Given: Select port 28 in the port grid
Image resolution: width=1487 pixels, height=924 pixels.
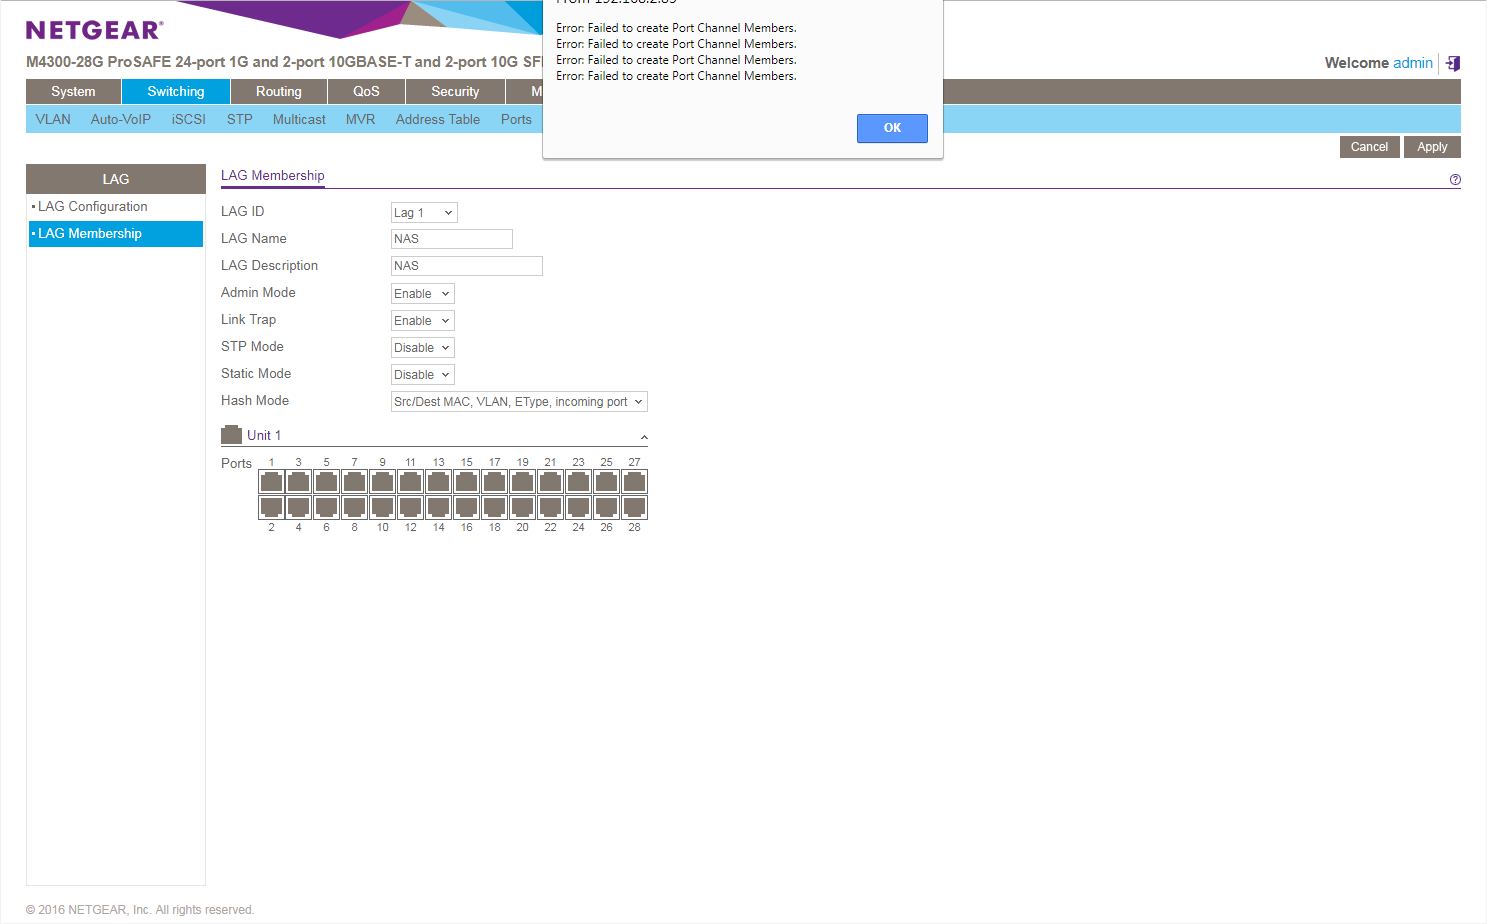Looking at the screenshot, I should (x=634, y=507).
